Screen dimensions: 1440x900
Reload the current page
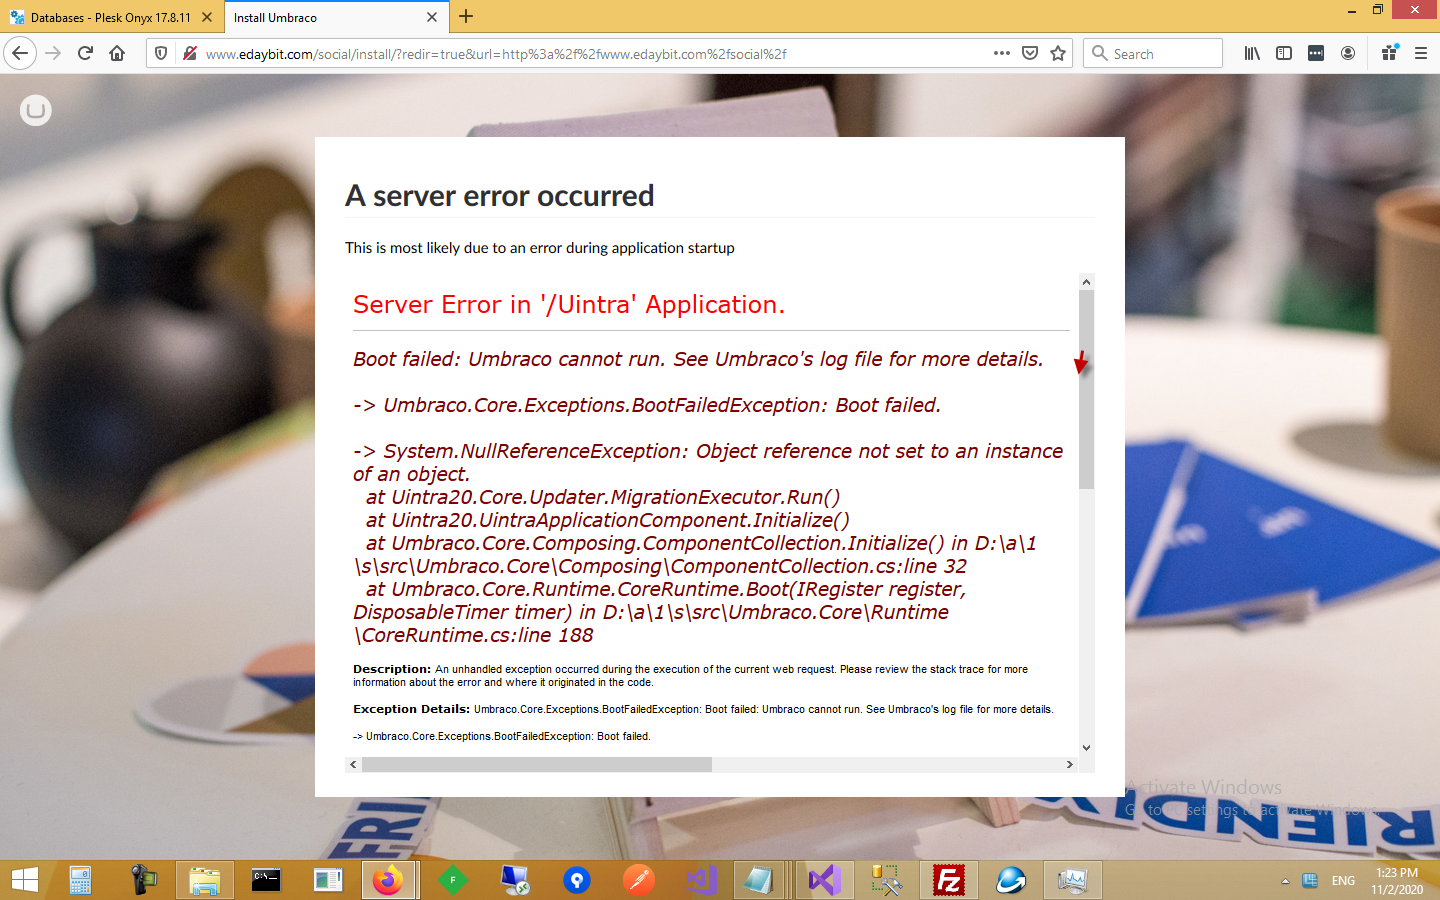pos(84,53)
